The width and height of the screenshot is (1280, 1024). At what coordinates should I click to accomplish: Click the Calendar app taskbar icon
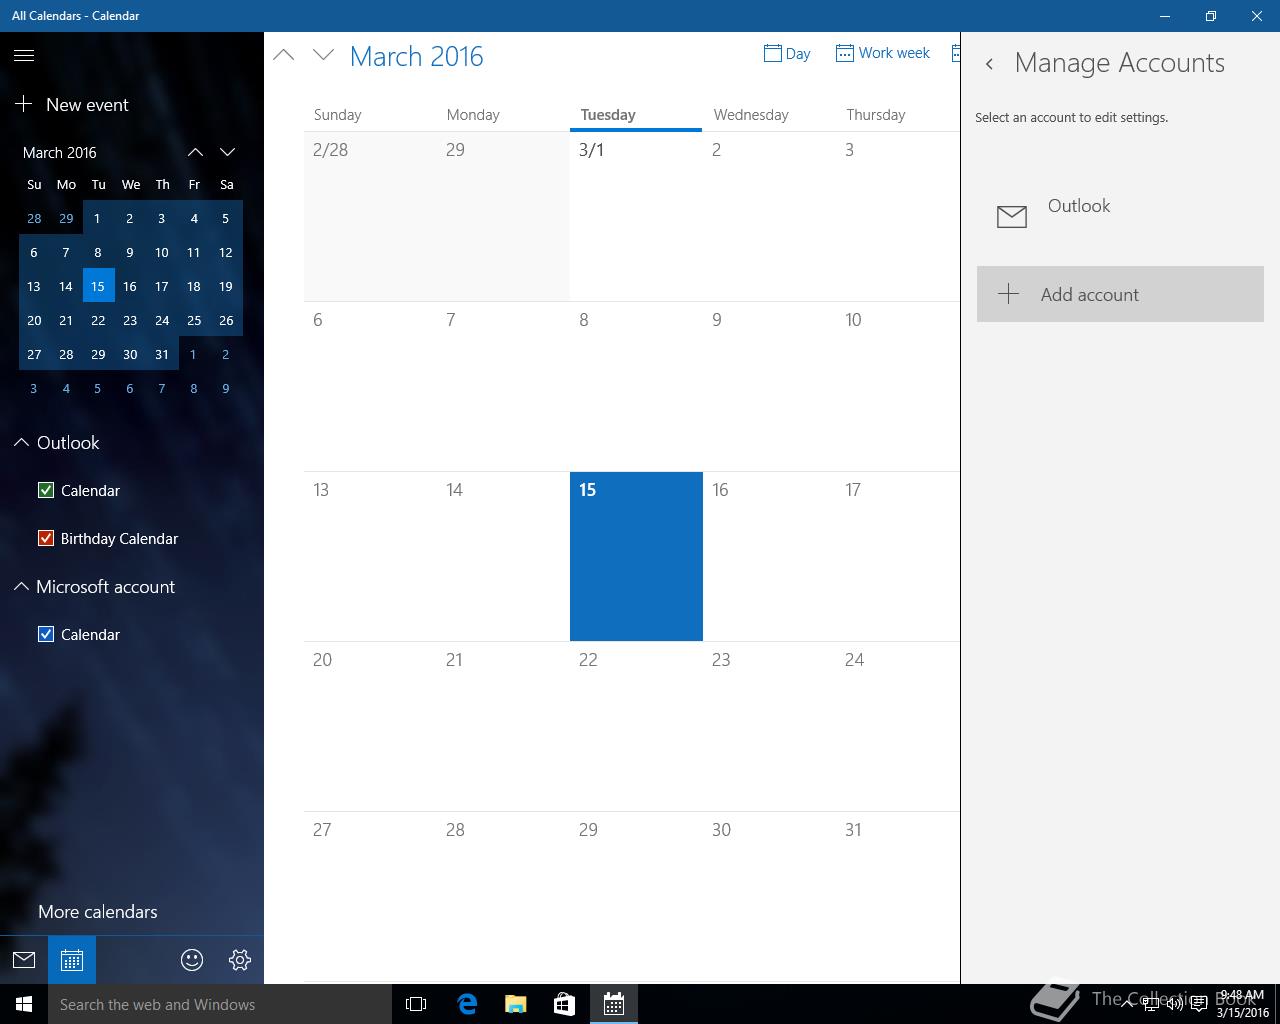(x=614, y=1004)
